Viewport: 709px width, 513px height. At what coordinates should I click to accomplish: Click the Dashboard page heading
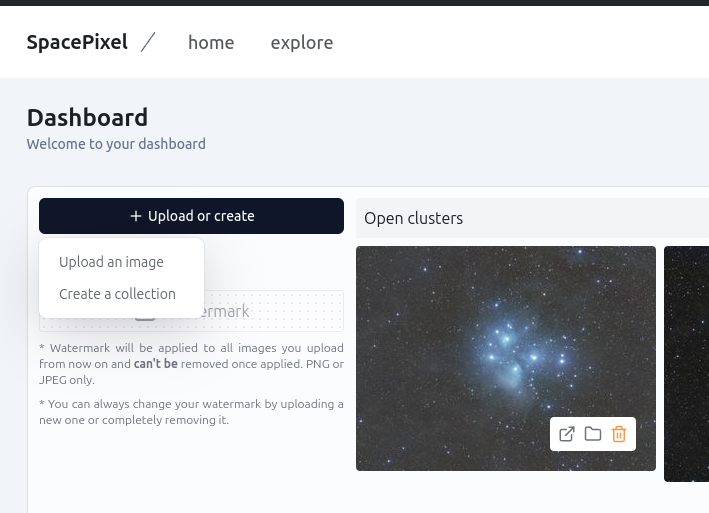[x=87, y=117]
